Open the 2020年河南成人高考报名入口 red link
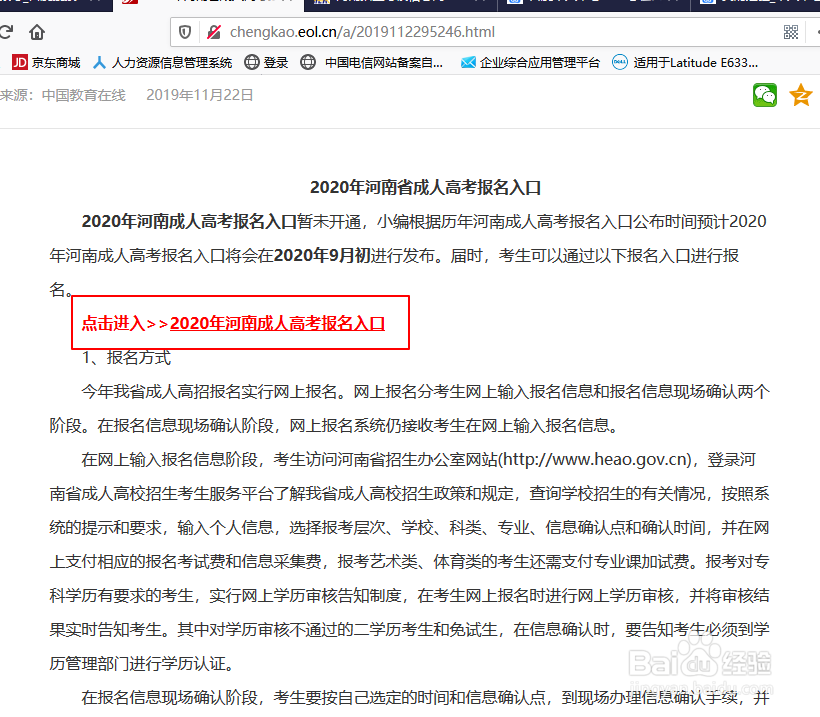The width and height of the screenshot is (820, 717). coord(278,322)
